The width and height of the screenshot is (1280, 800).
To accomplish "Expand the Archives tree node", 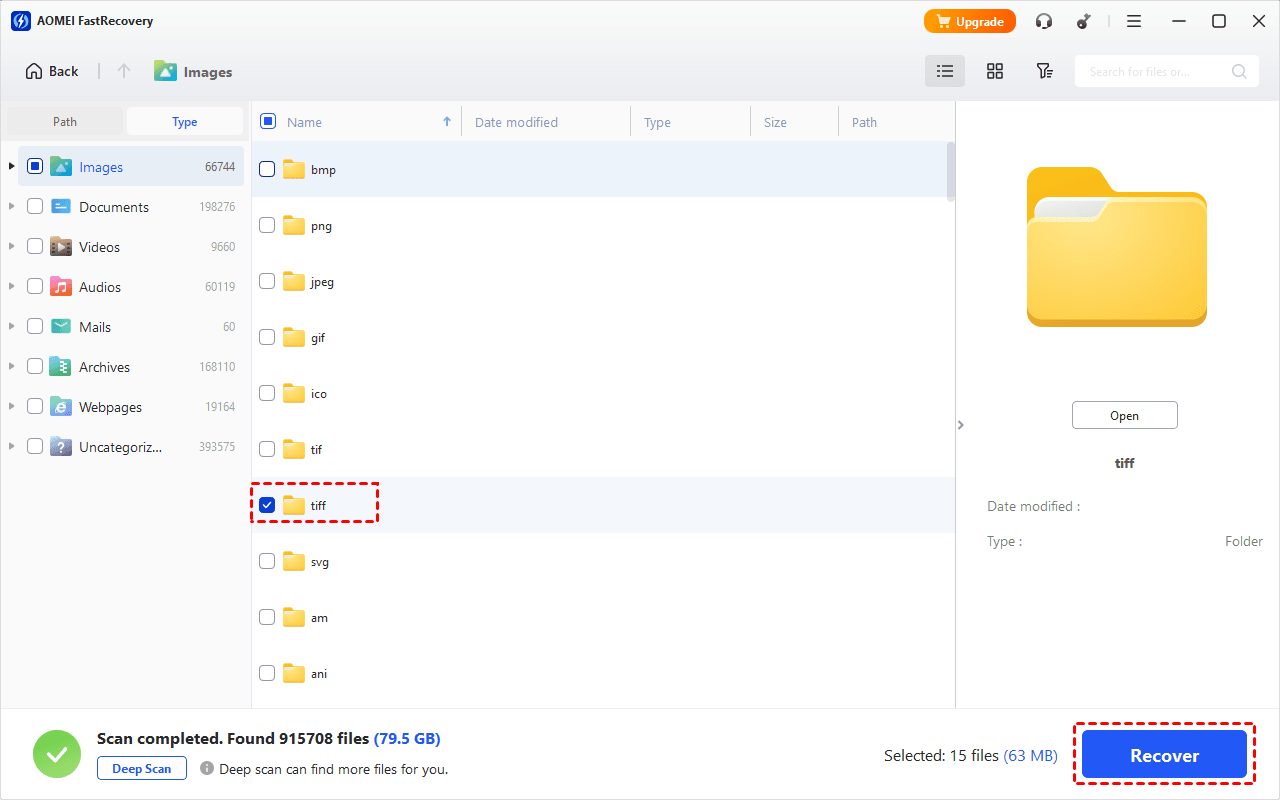I will pyautogui.click(x=12, y=367).
